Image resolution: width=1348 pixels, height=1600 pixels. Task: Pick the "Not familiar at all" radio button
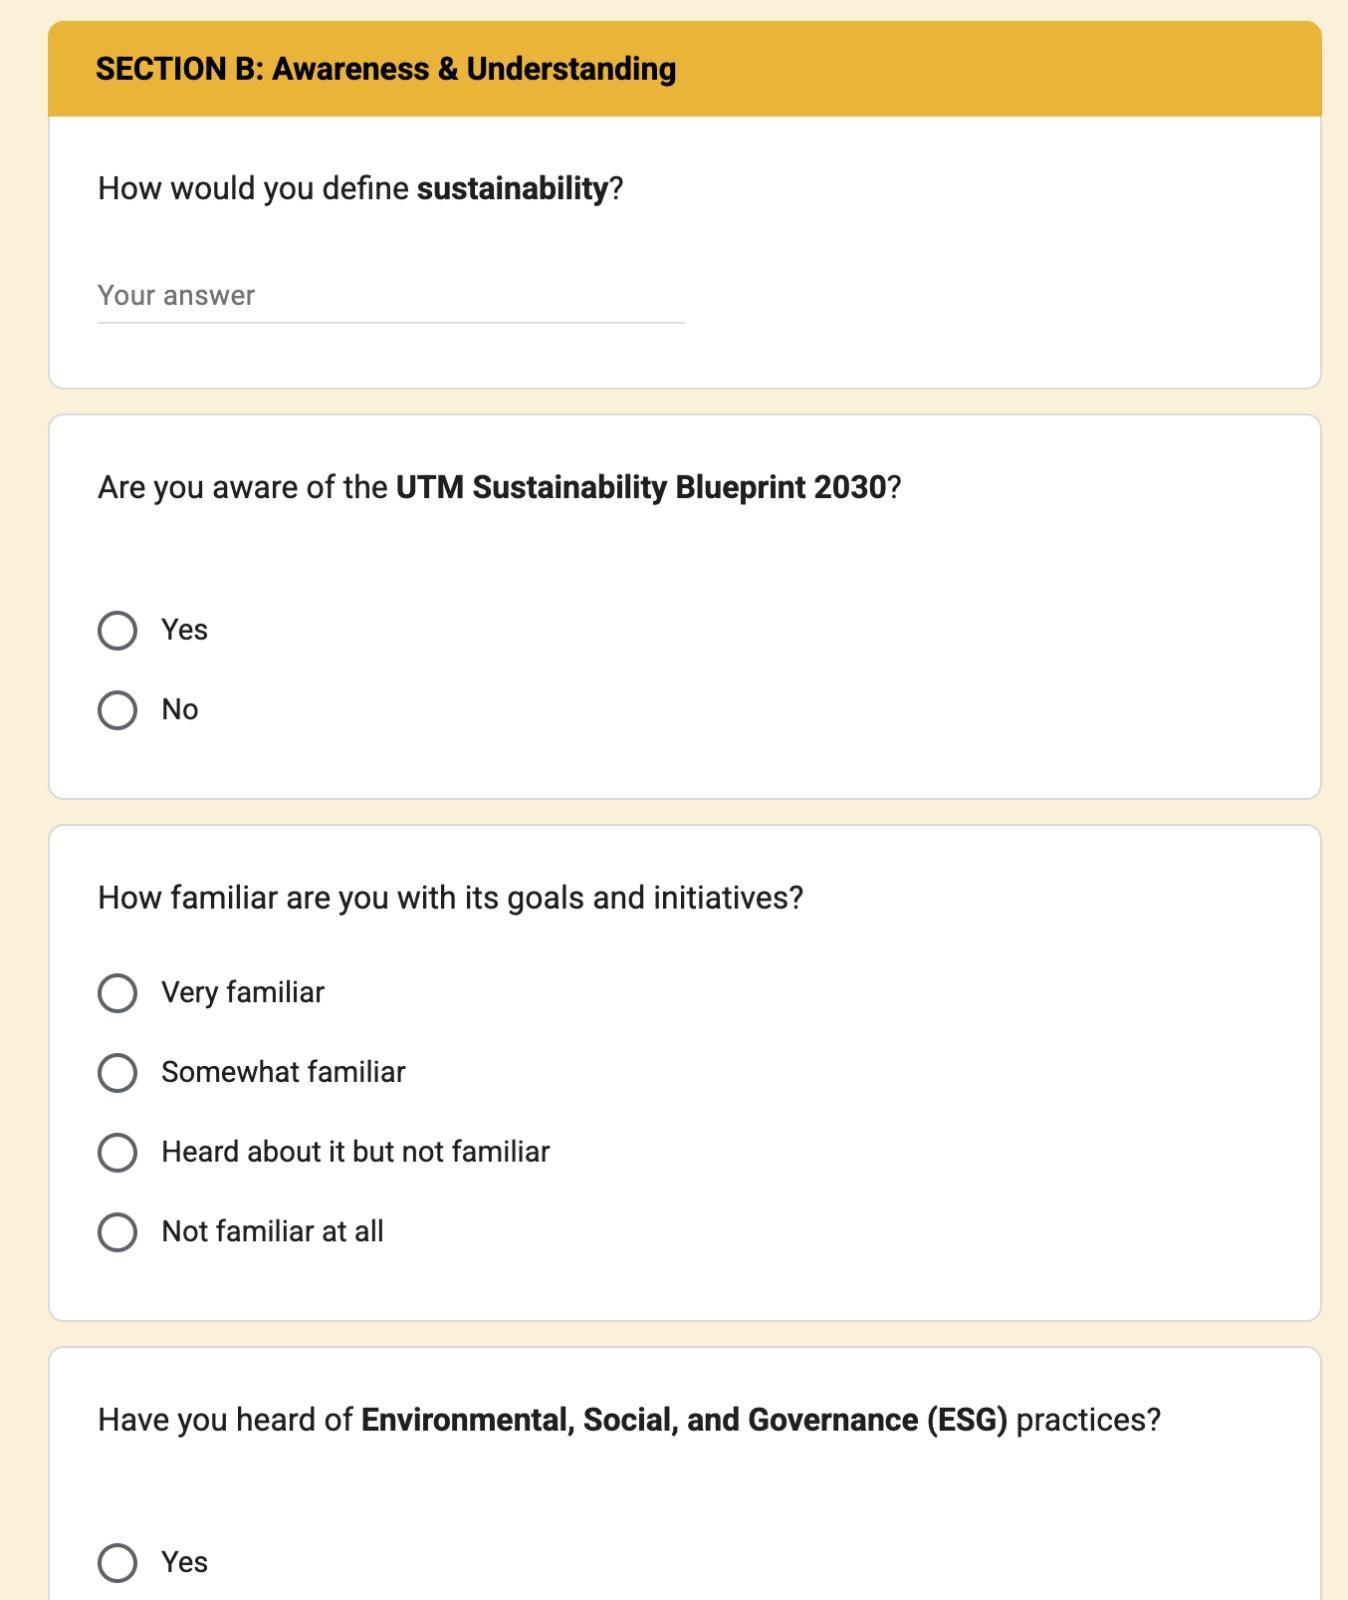click(x=117, y=1232)
